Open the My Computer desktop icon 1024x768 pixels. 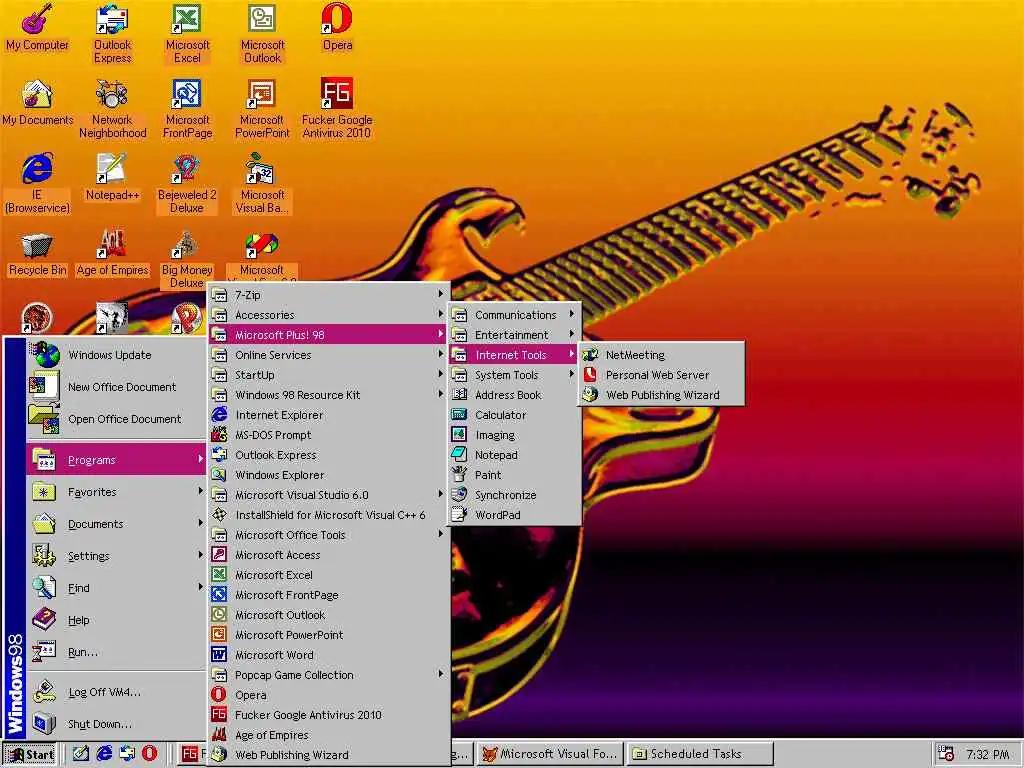[37, 29]
